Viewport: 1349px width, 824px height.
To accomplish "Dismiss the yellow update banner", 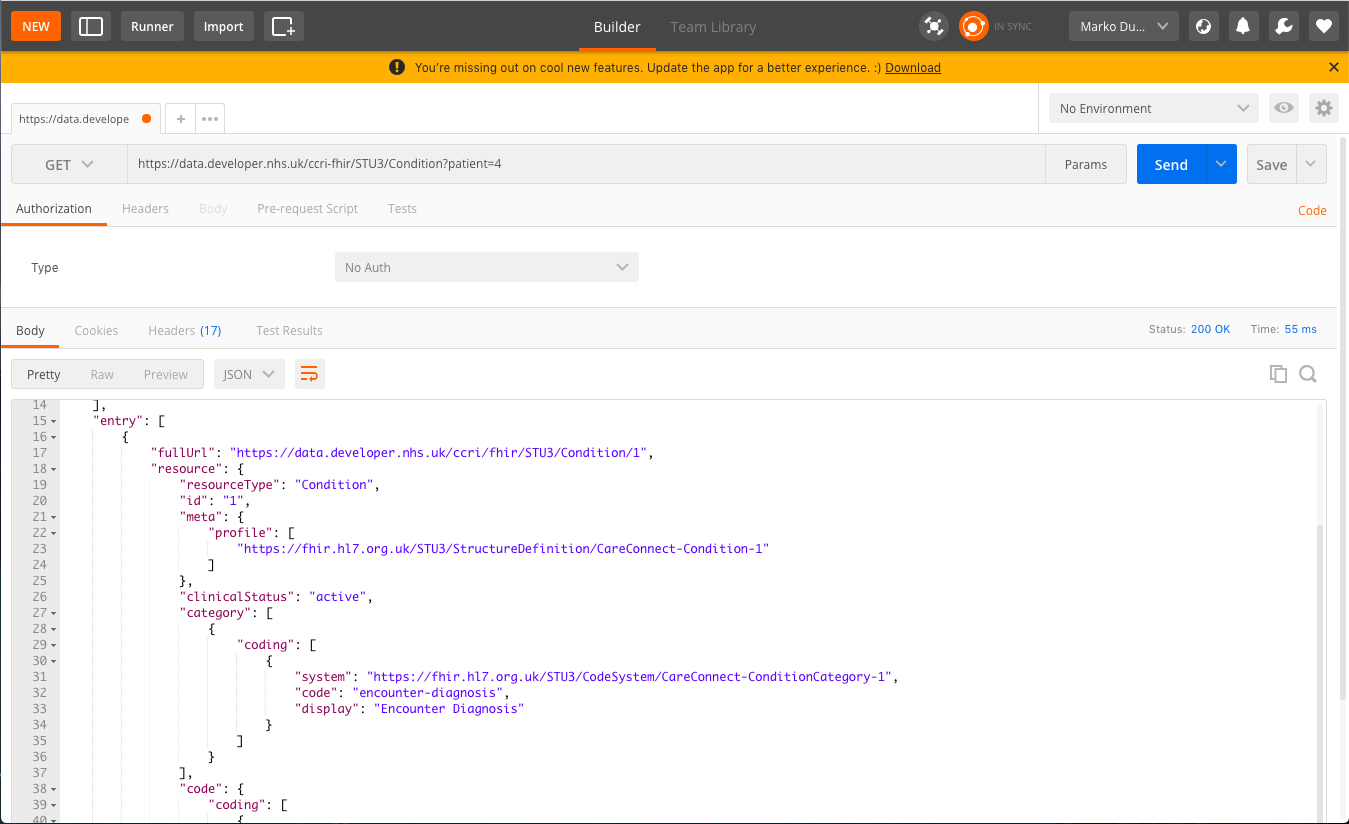I will tap(1333, 67).
